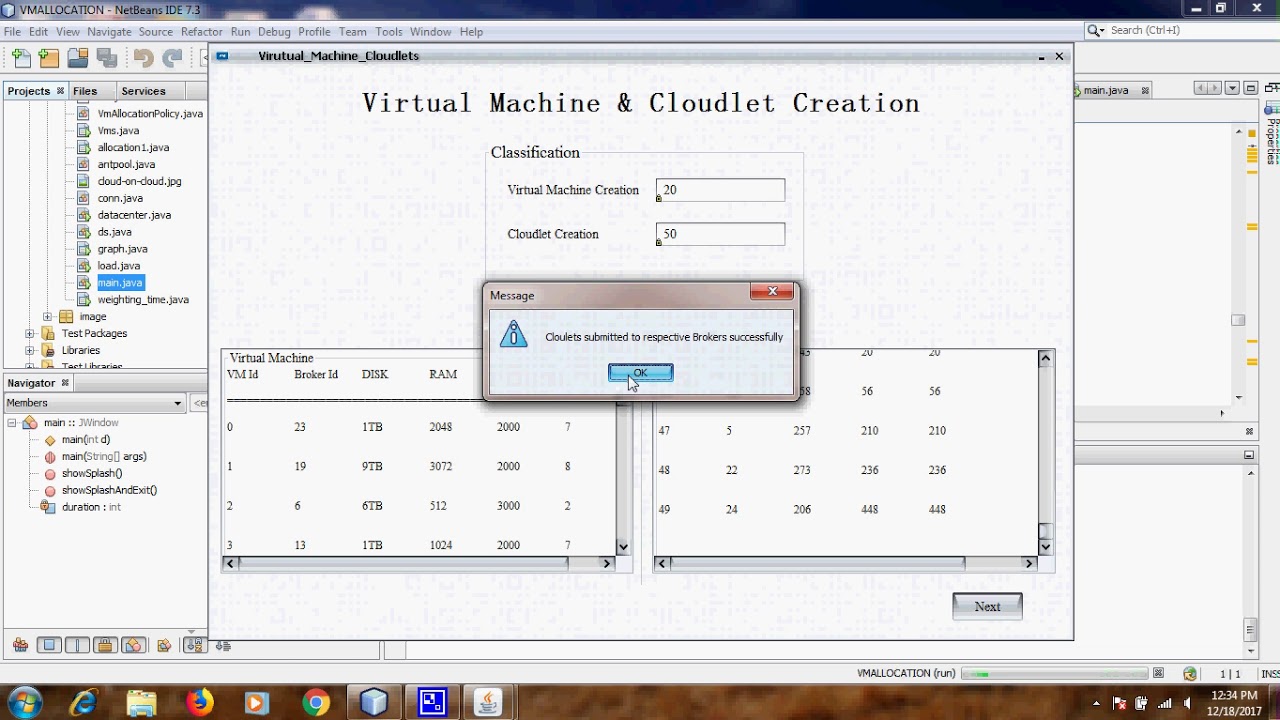Close the Message dialog with red X
Screen dimensions: 1280x720
click(x=772, y=292)
